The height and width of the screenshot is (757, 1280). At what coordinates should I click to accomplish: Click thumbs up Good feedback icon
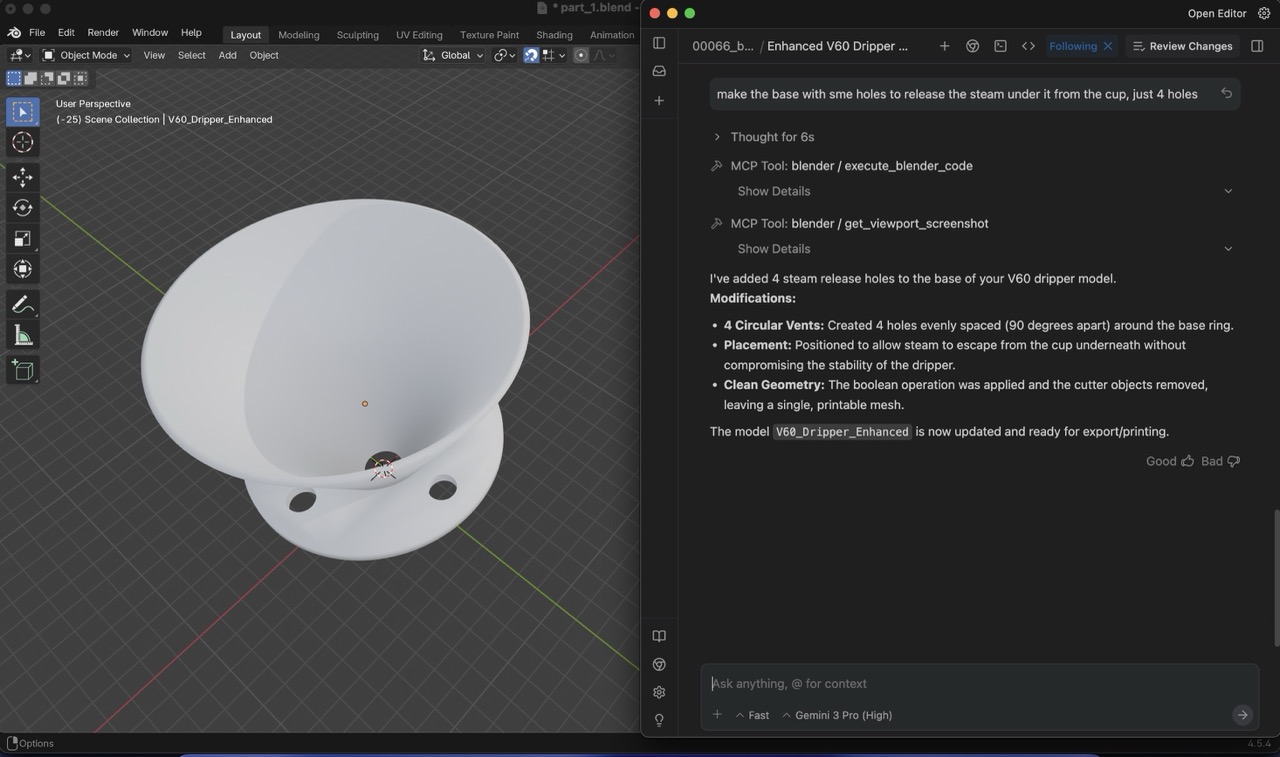pyautogui.click(x=1187, y=461)
